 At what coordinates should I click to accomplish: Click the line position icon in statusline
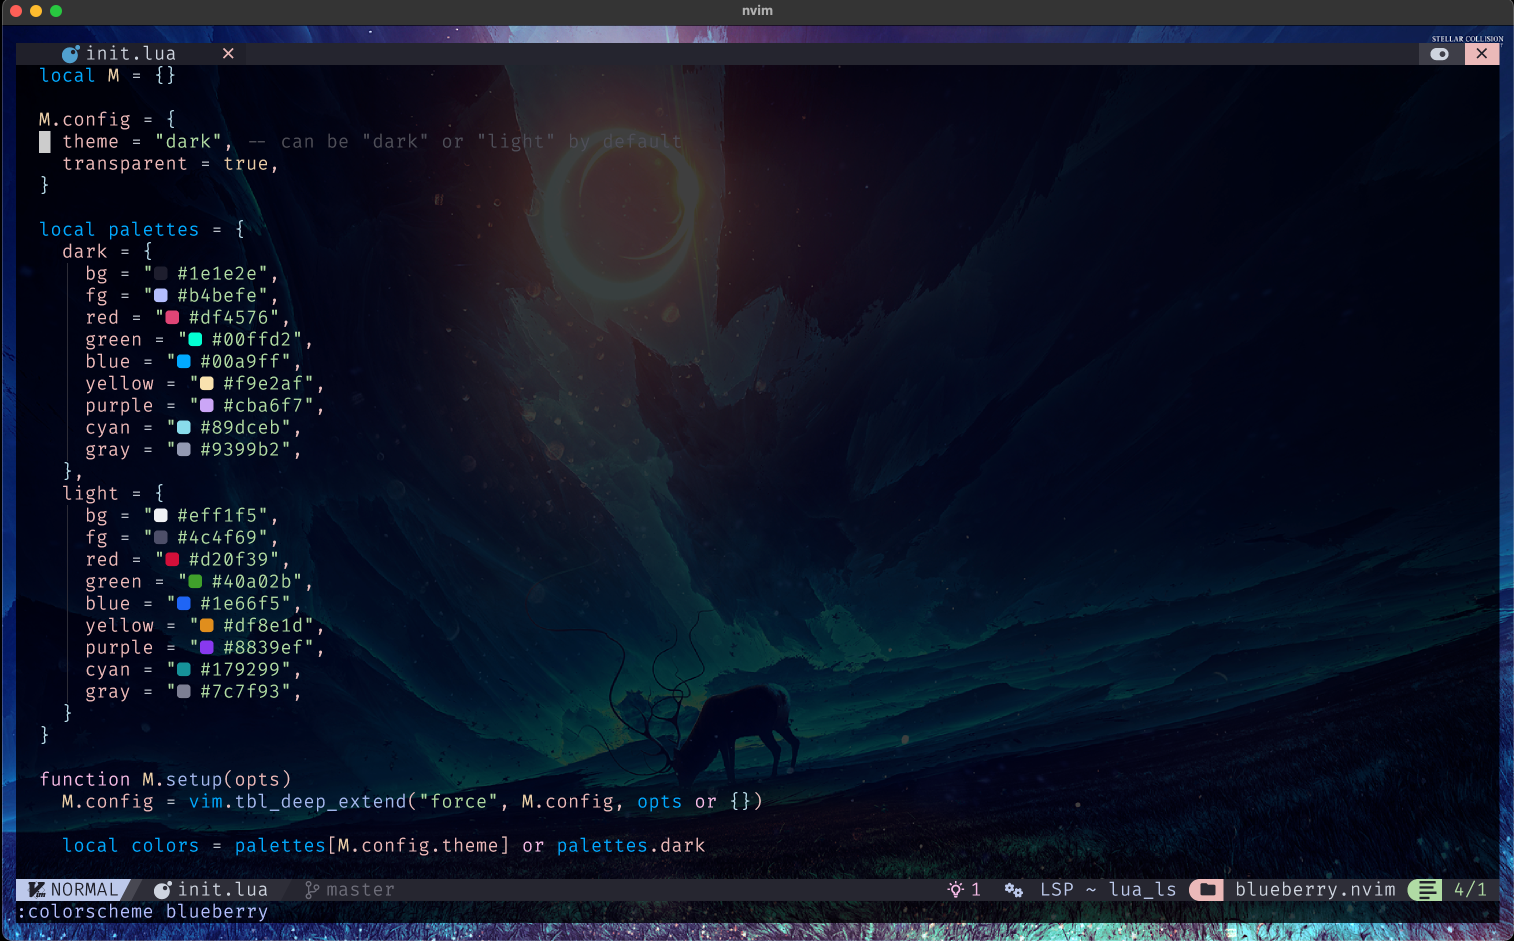(x=1426, y=890)
